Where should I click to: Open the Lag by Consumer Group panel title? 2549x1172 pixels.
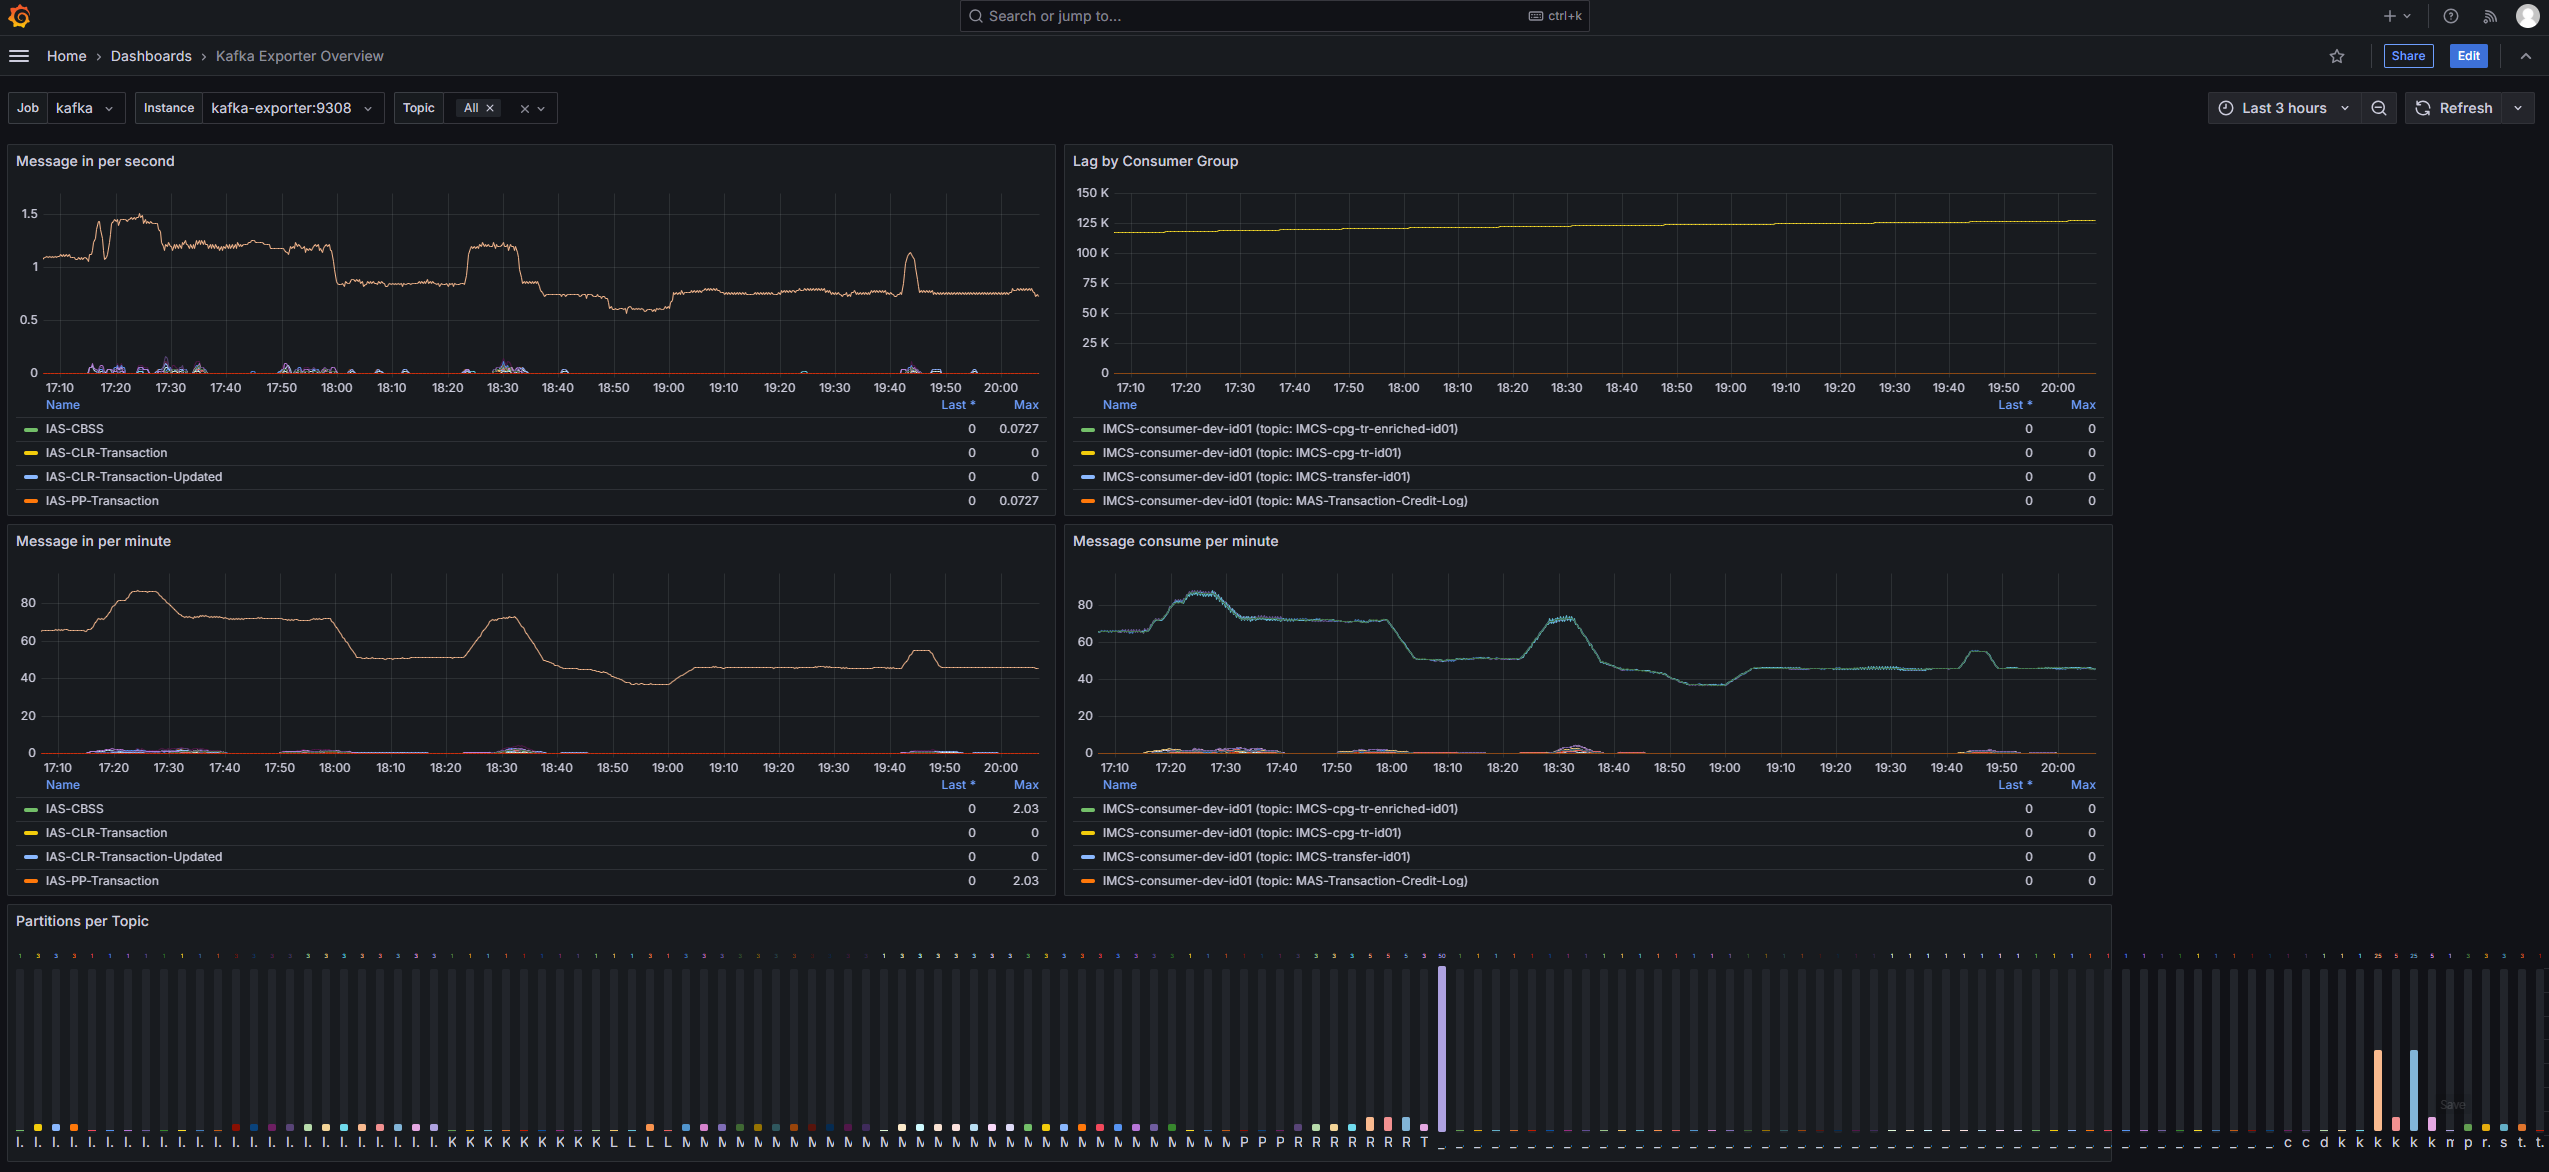coord(1155,161)
